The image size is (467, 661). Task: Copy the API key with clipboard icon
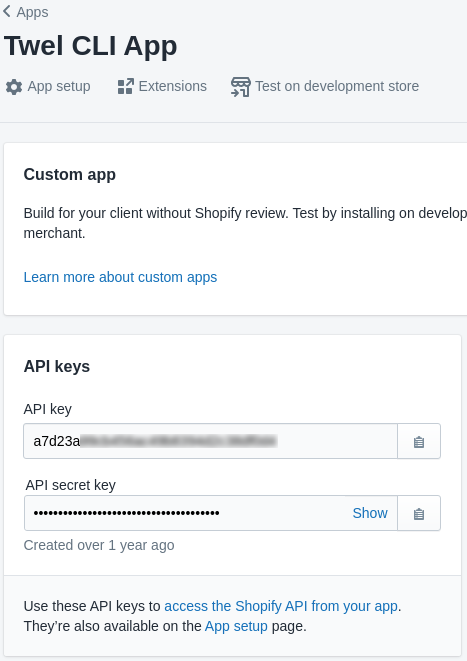click(x=419, y=441)
